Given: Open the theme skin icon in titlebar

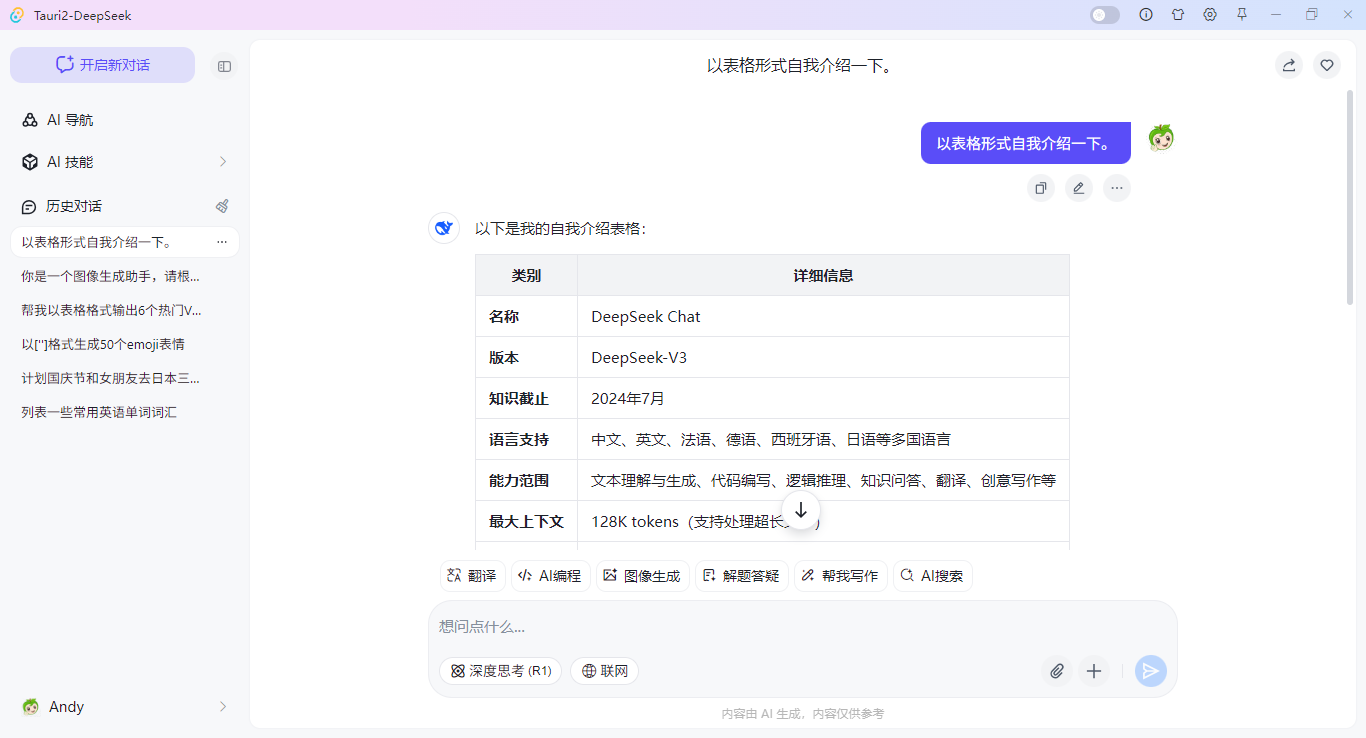Looking at the screenshot, I should pyautogui.click(x=1178, y=15).
